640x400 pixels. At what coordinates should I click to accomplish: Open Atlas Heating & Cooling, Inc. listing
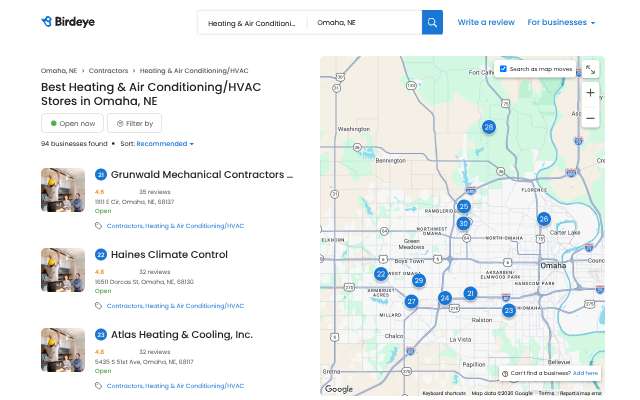coord(182,334)
